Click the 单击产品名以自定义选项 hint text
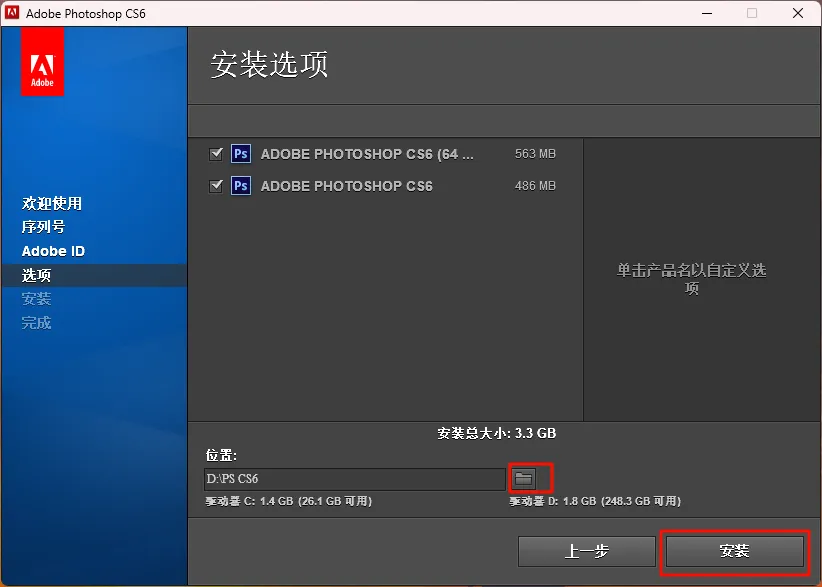 tap(691, 279)
